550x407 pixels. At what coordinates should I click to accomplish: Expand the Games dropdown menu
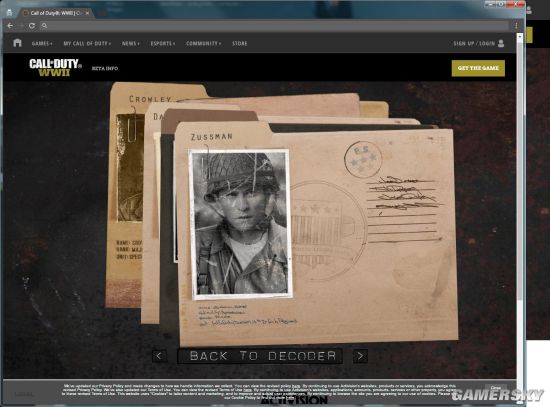42,44
